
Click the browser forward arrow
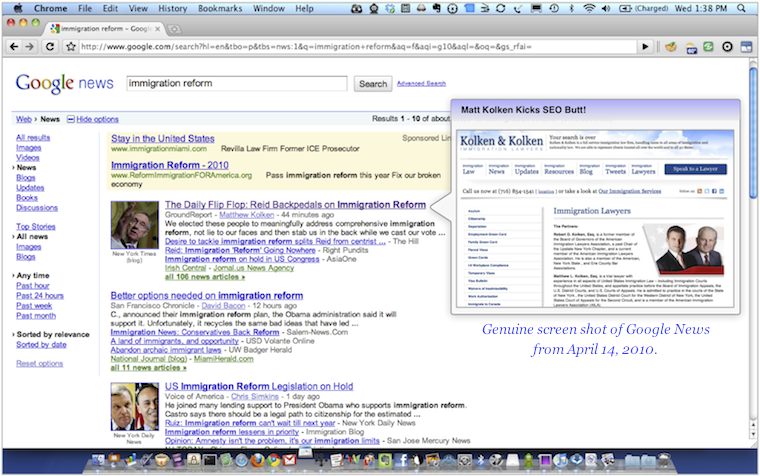point(30,47)
